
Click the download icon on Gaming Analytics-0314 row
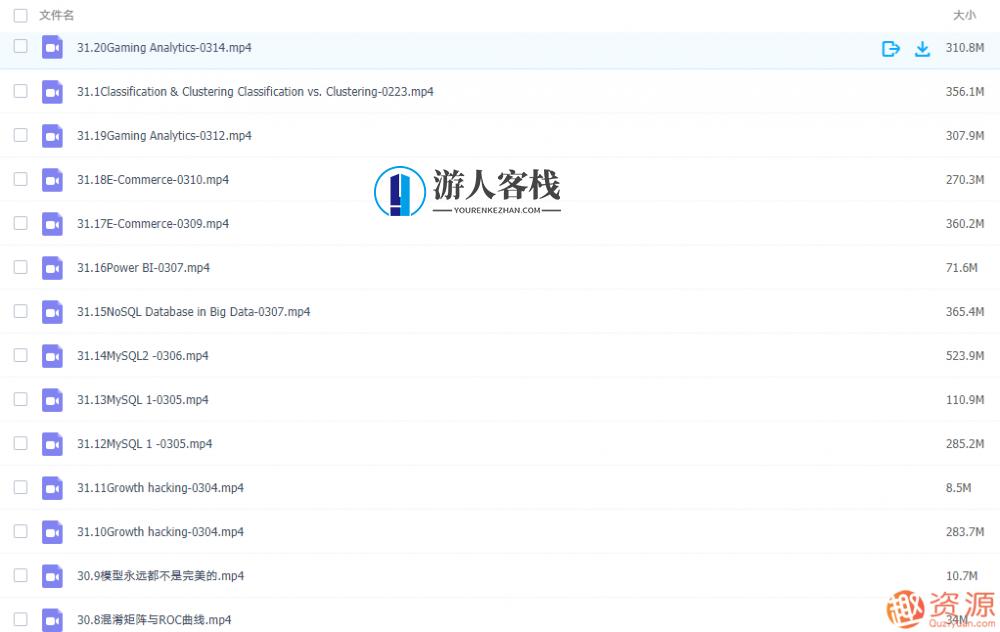coord(922,47)
